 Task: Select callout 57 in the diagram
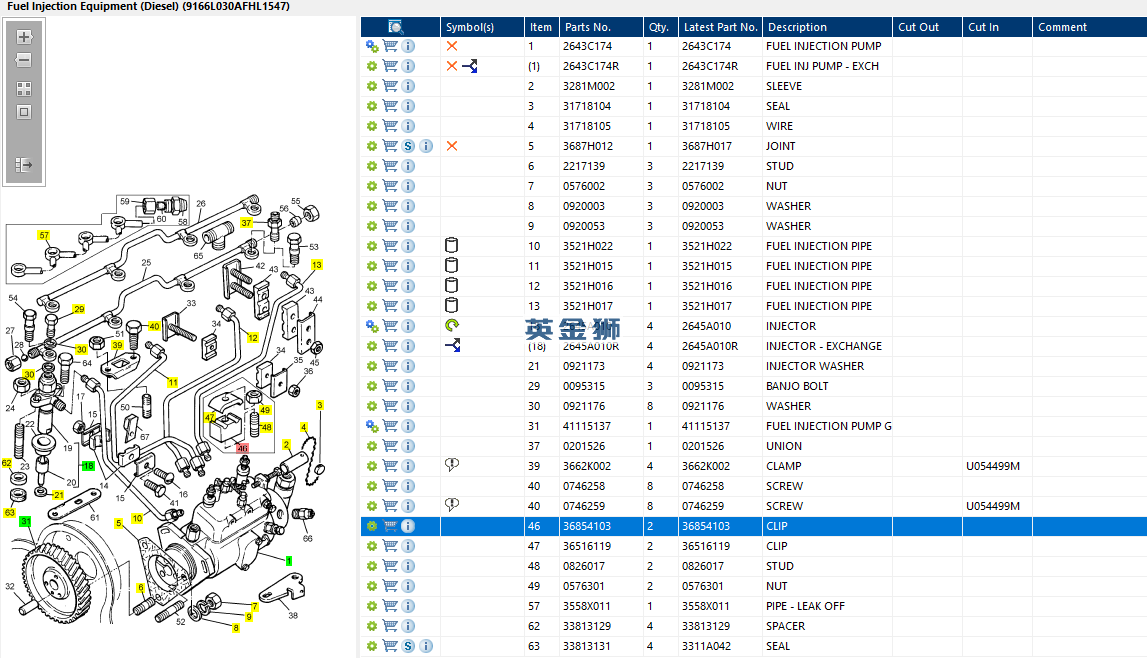(44, 235)
